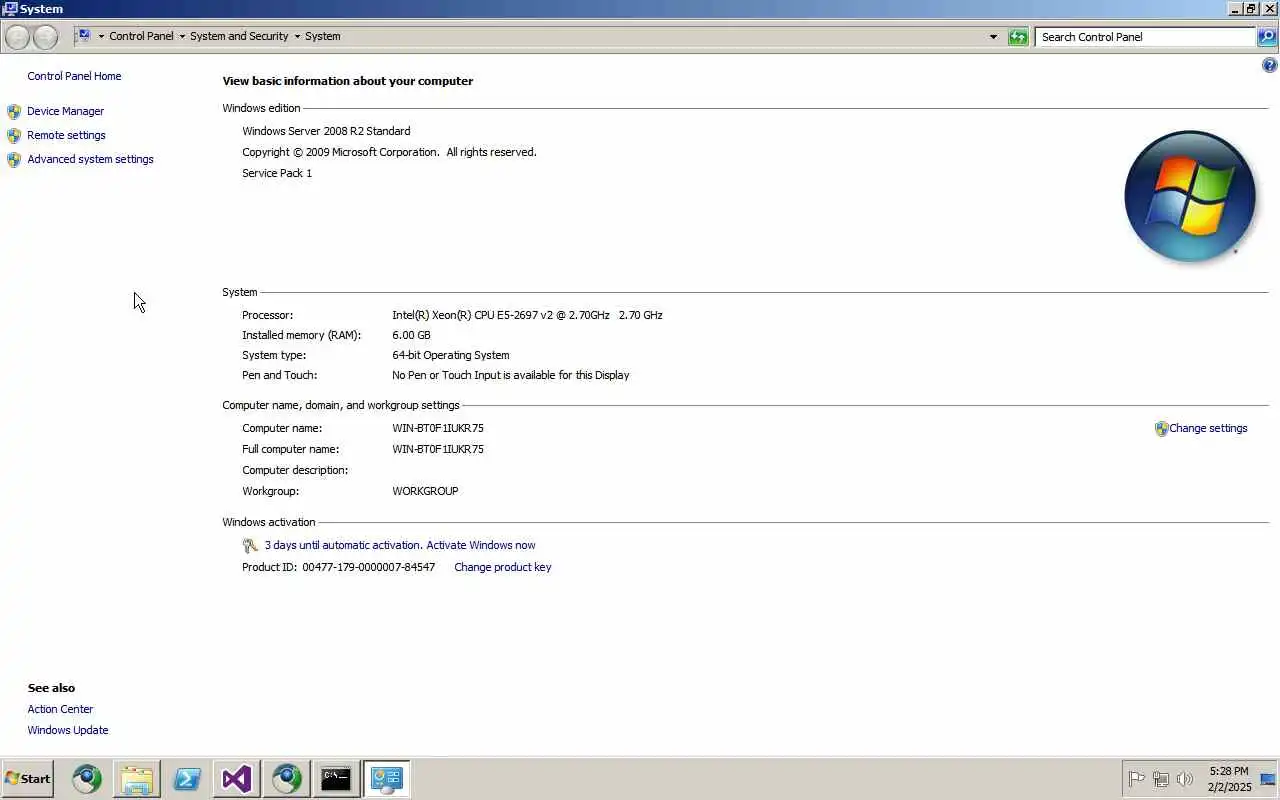The height and width of the screenshot is (800, 1280).
Task: Click the network tray icon
Action: pyautogui.click(x=1161, y=779)
